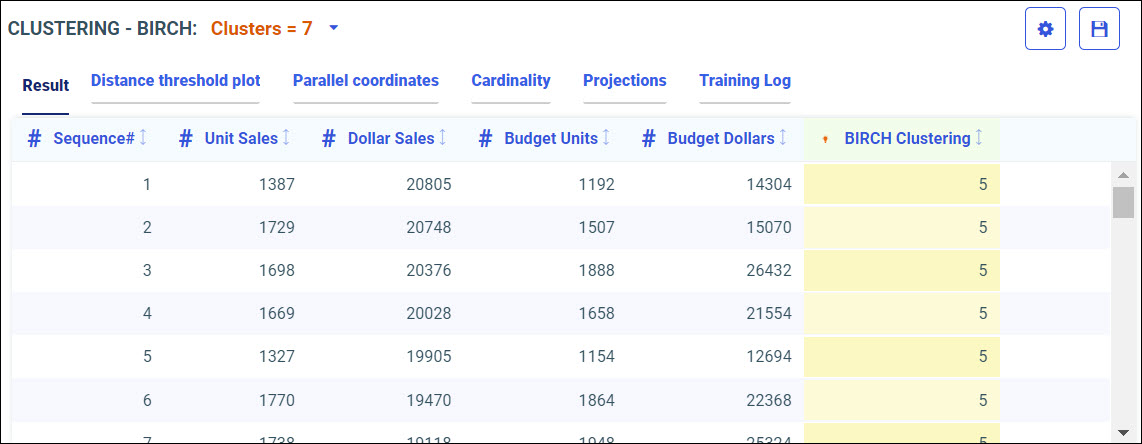Expand the Clusters = 7 dropdown arrow

click(x=334, y=28)
